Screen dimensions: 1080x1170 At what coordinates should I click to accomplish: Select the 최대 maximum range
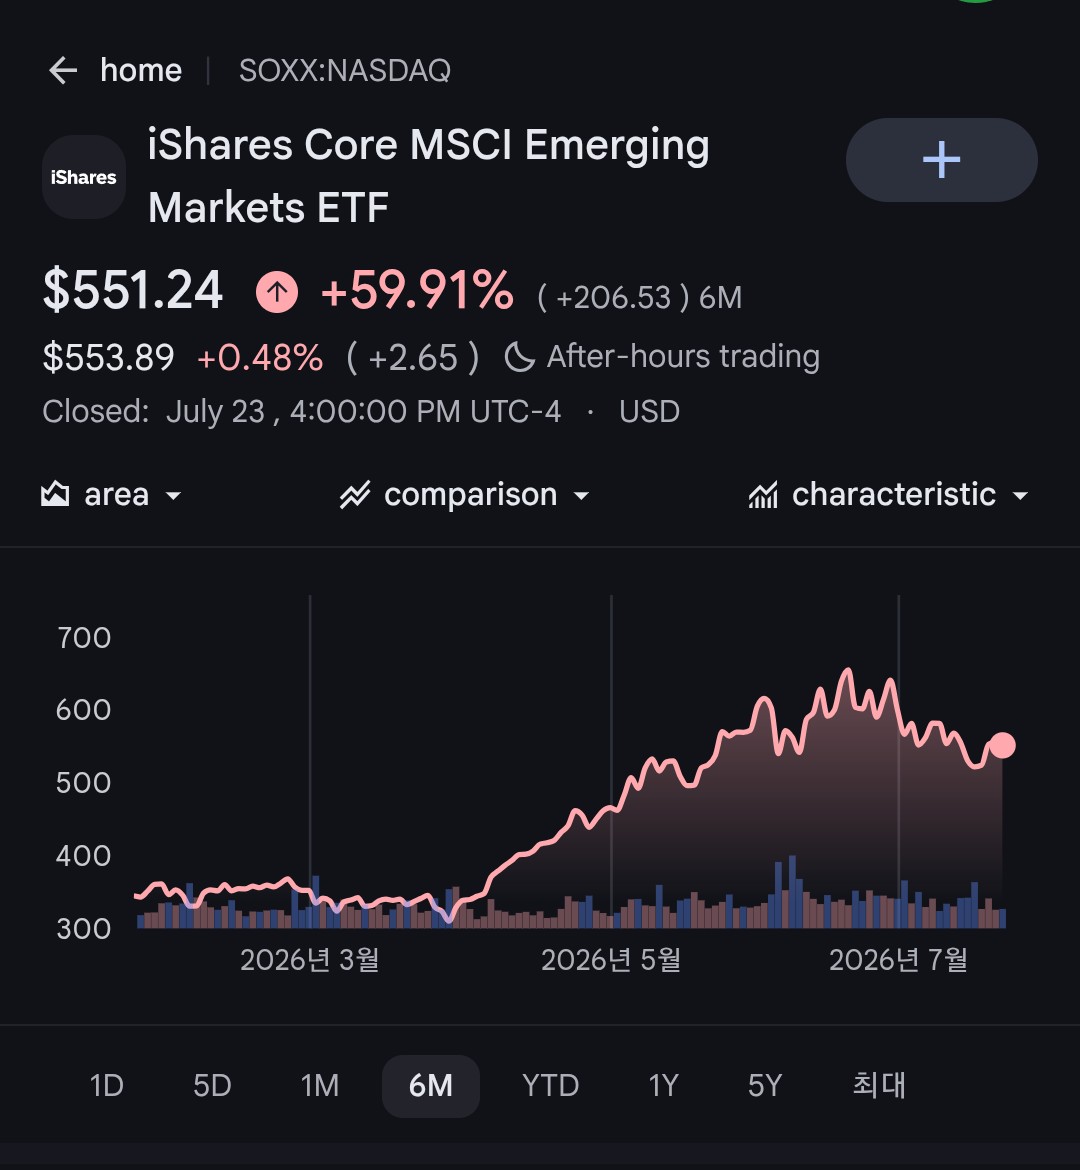(x=878, y=1086)
